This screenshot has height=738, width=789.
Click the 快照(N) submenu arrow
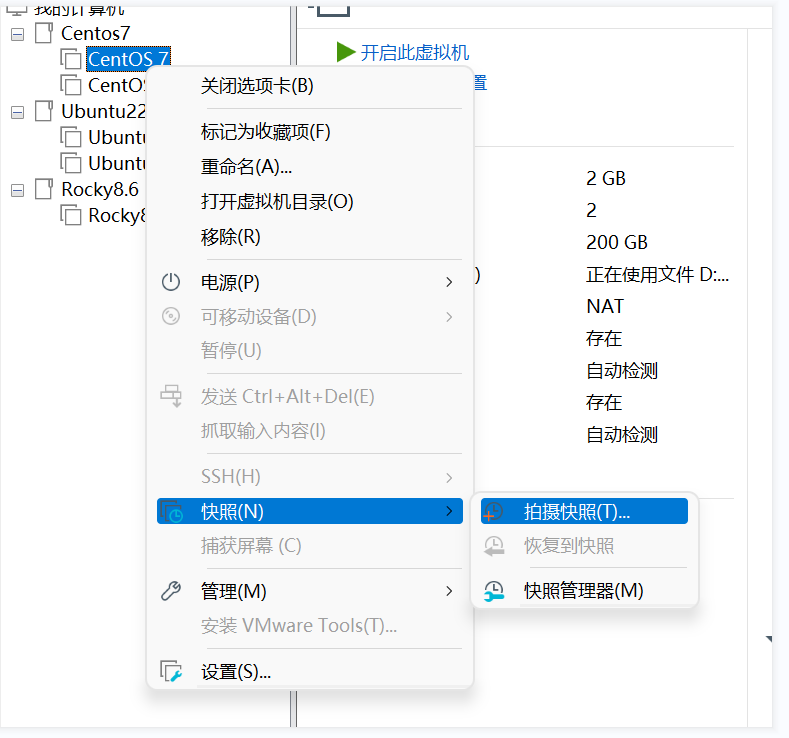449,511
